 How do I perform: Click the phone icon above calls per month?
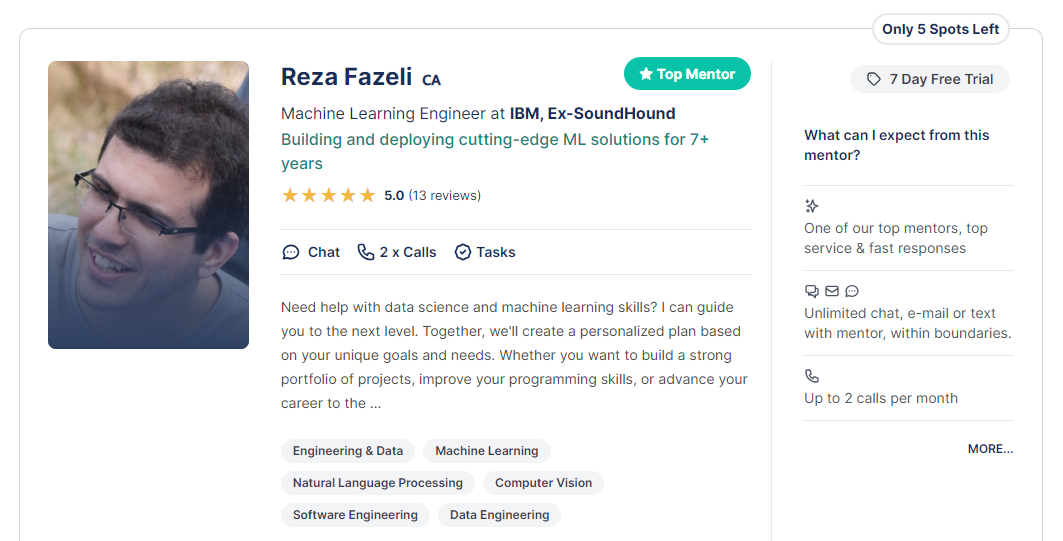tap(811, 376)
